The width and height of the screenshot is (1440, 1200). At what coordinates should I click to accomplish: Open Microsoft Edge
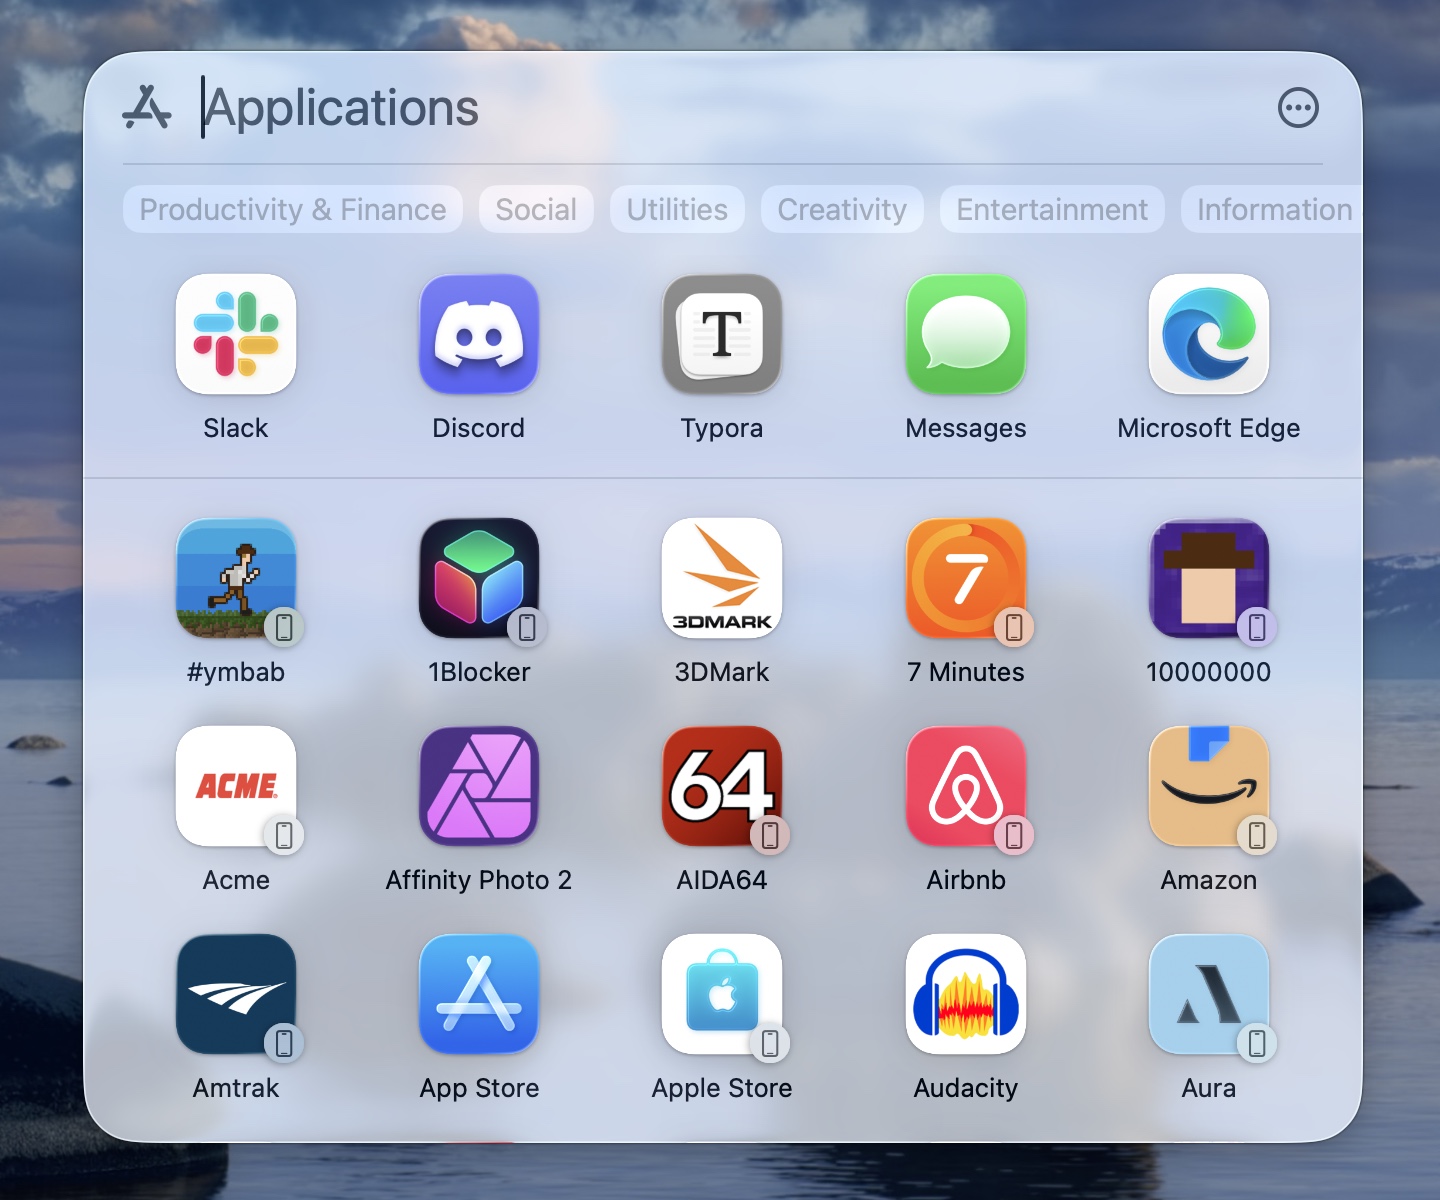click(x=1209, y=334)
